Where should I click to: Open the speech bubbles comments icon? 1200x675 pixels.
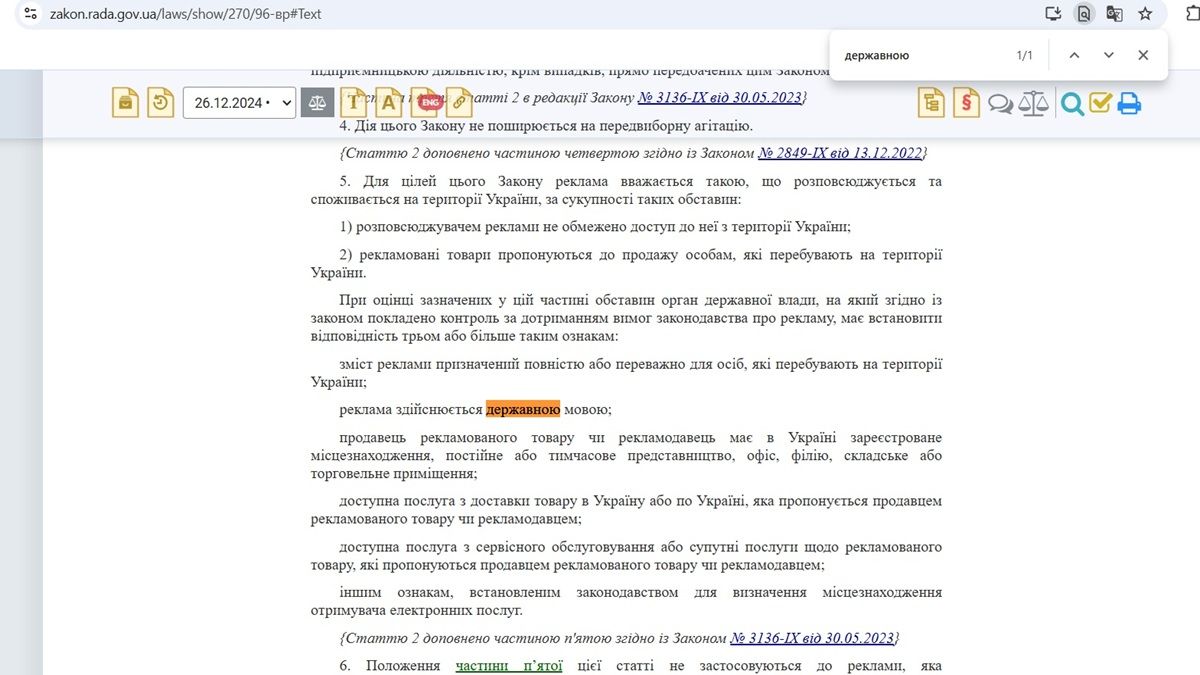tap(1000, 104)
